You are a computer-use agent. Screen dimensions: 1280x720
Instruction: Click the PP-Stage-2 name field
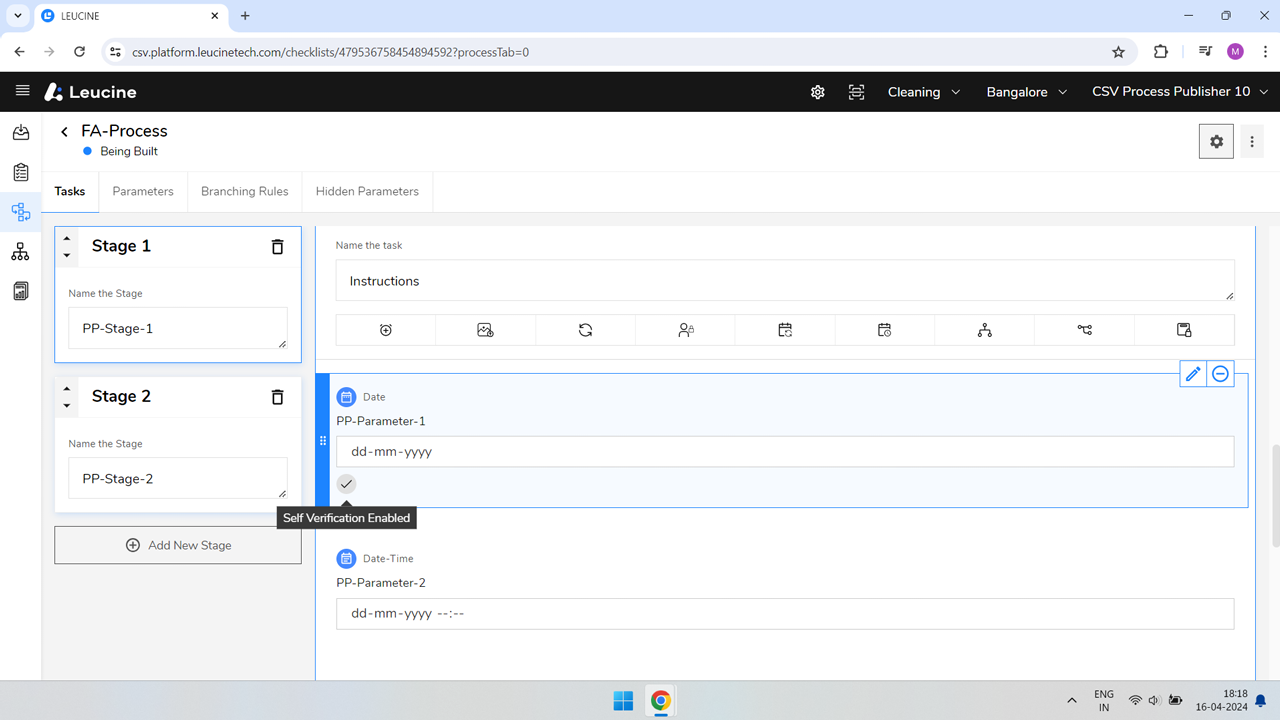coord(178,478)
